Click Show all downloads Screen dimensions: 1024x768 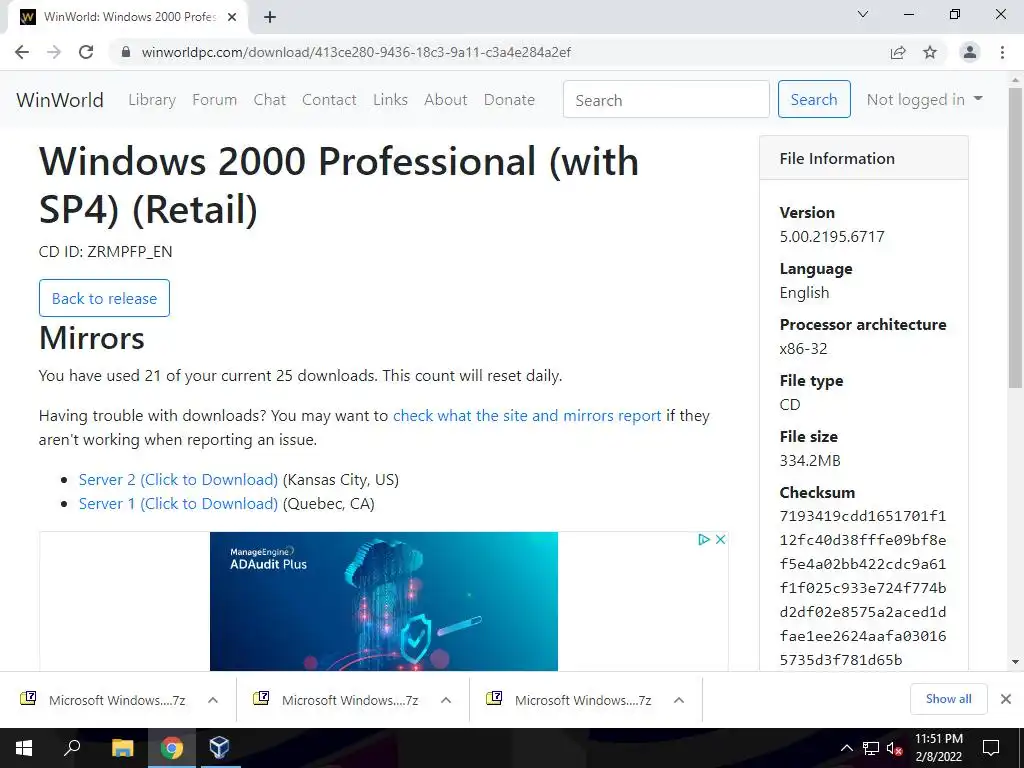click(x=948, y=699)
